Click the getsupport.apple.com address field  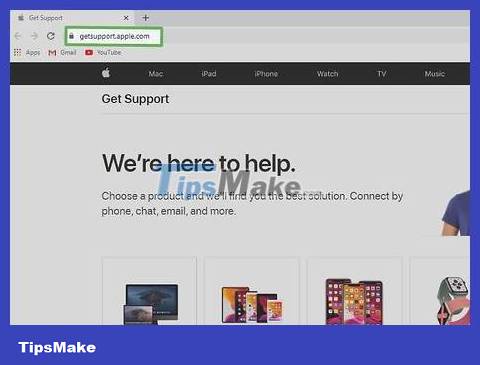coord(114,36)
